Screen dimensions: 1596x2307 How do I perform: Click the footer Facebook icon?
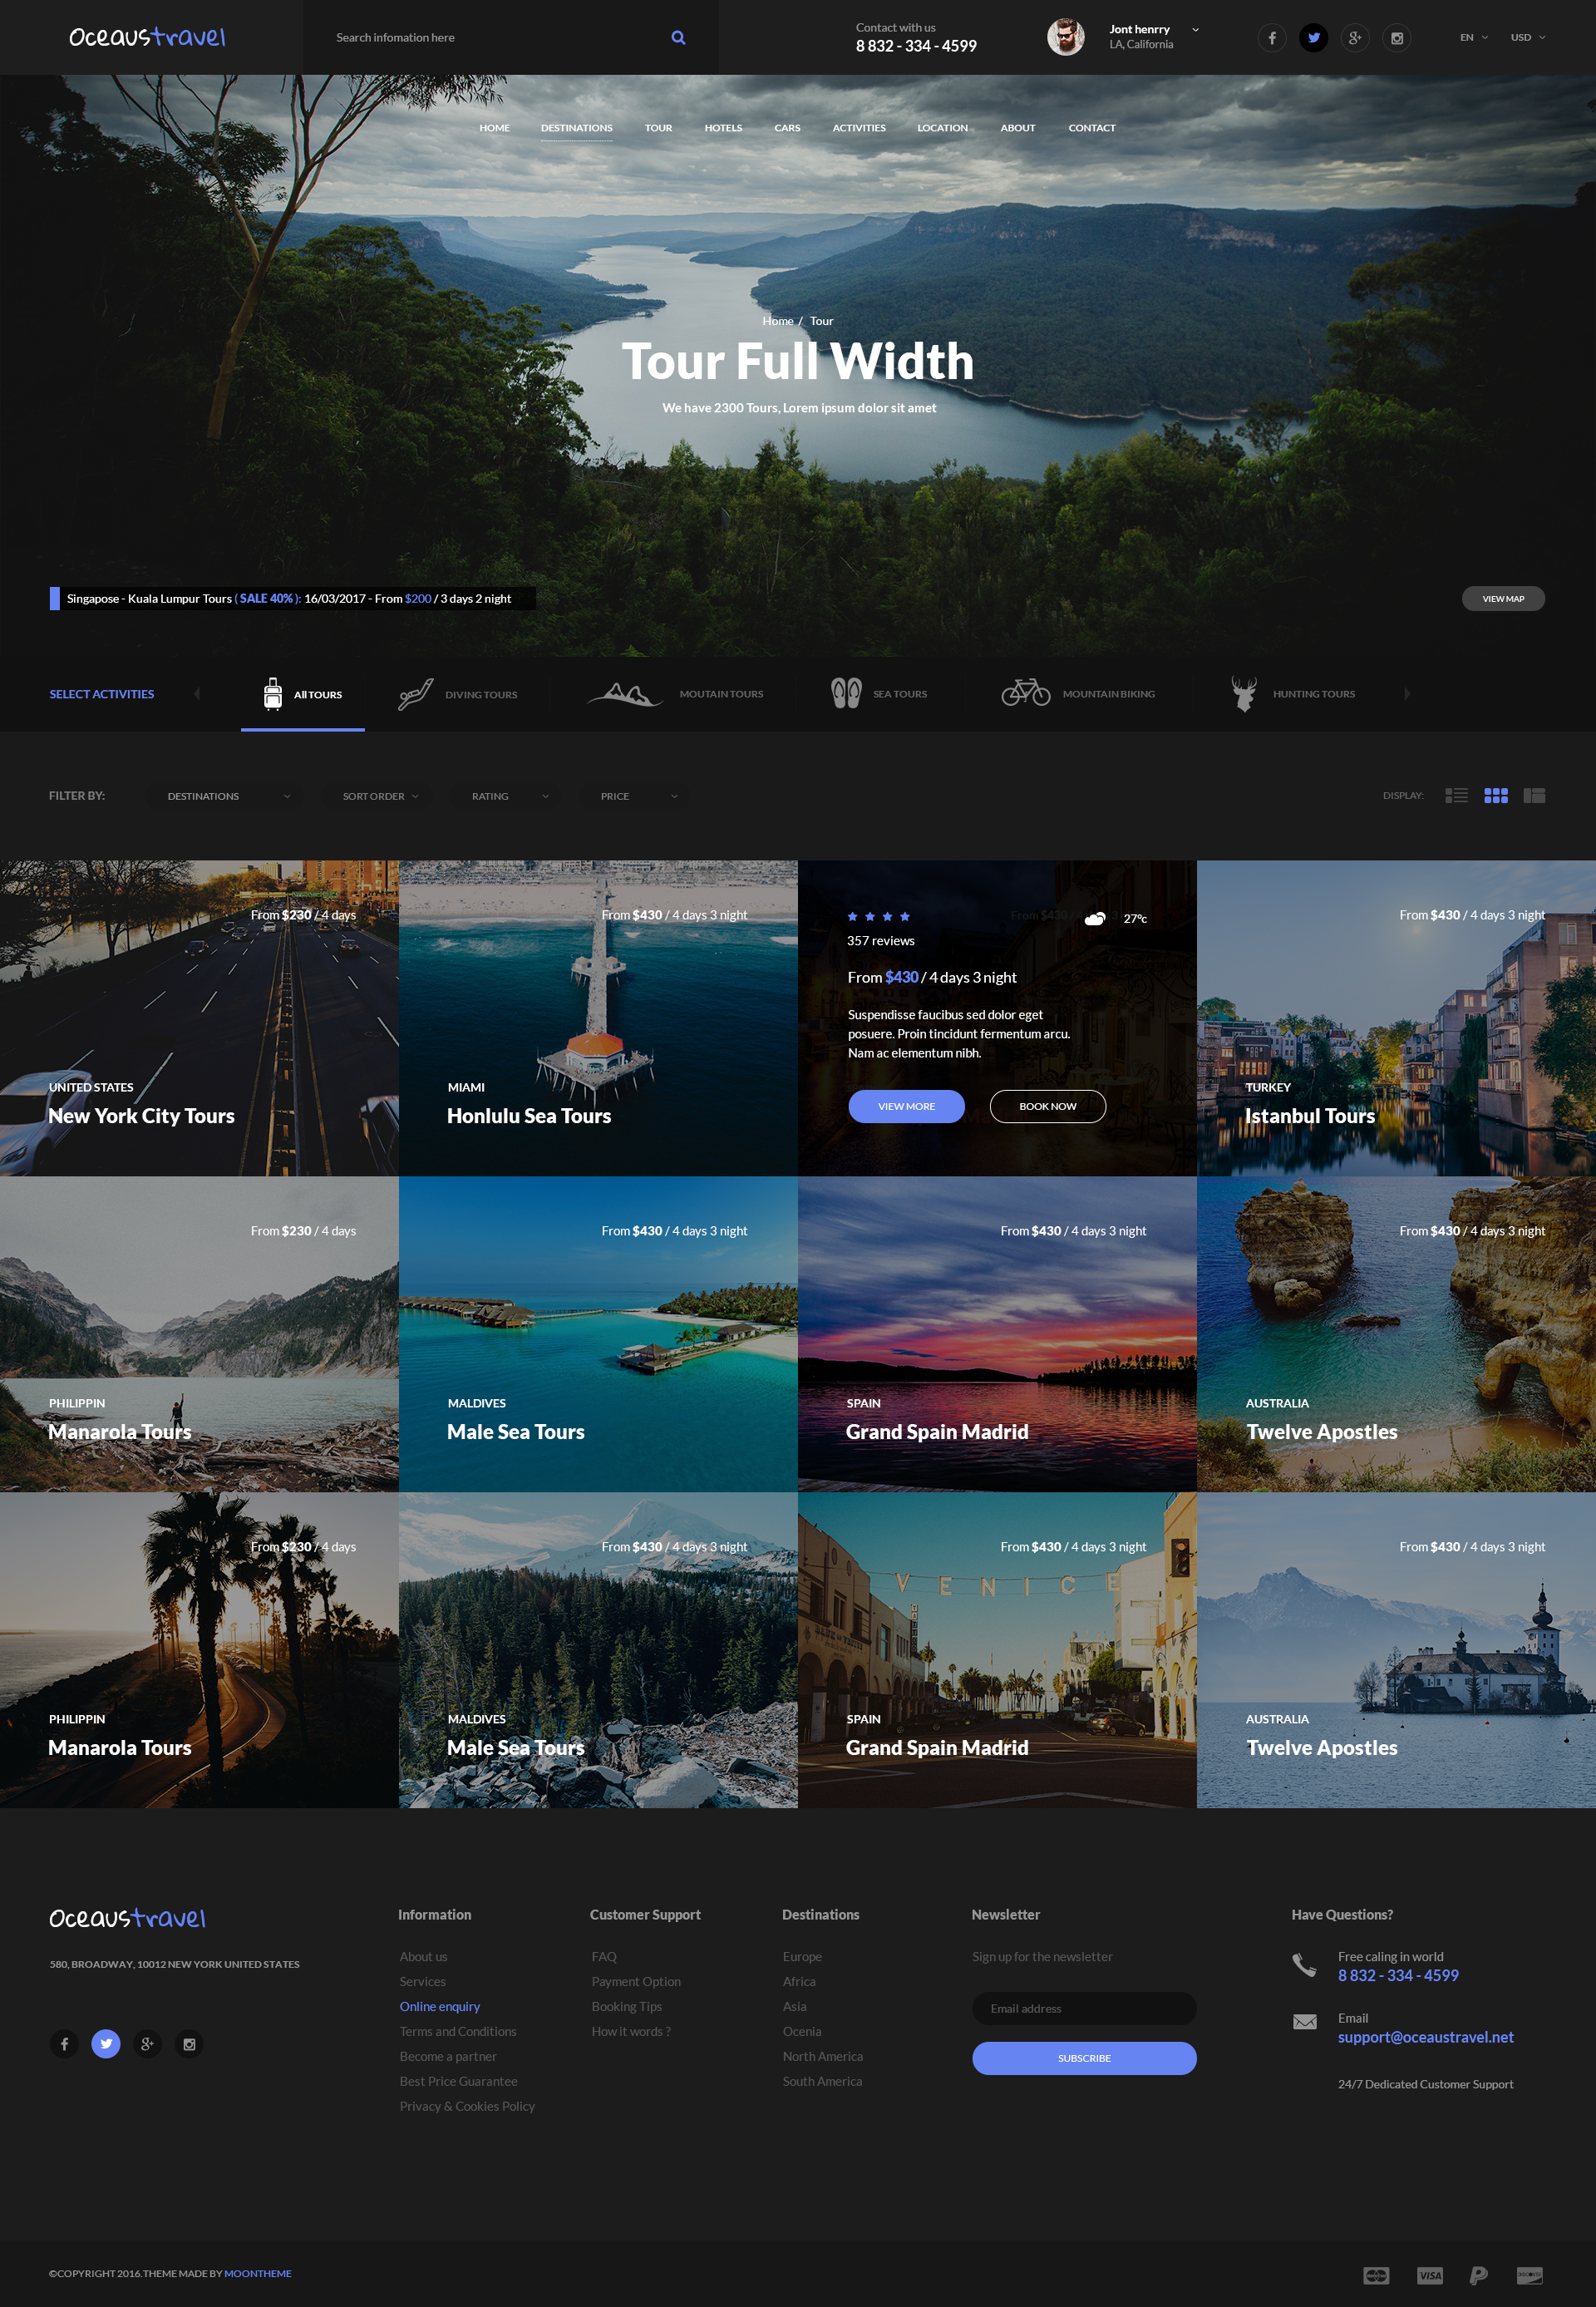click(x=64, y=2044)
